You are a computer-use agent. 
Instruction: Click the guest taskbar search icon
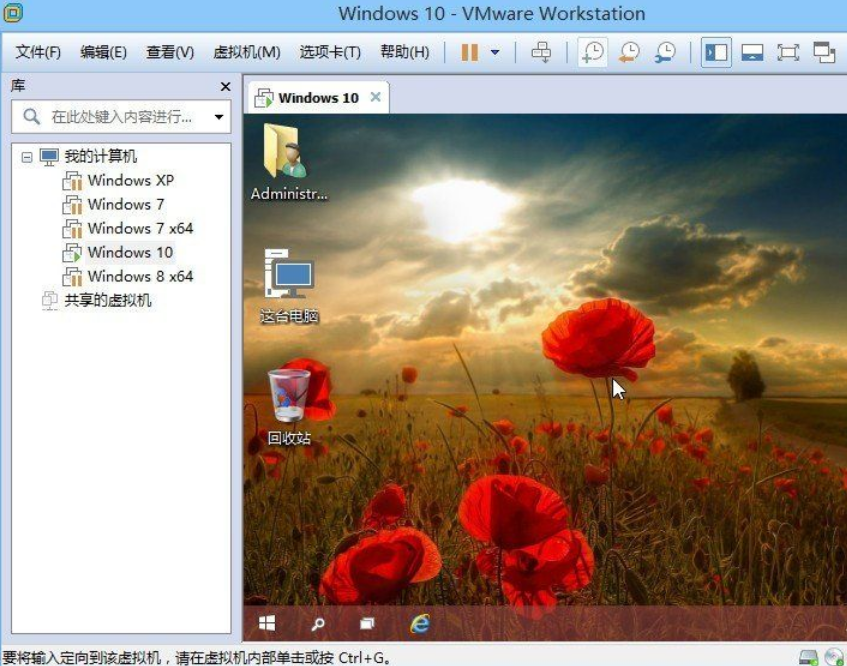click(x=318, y=624)
